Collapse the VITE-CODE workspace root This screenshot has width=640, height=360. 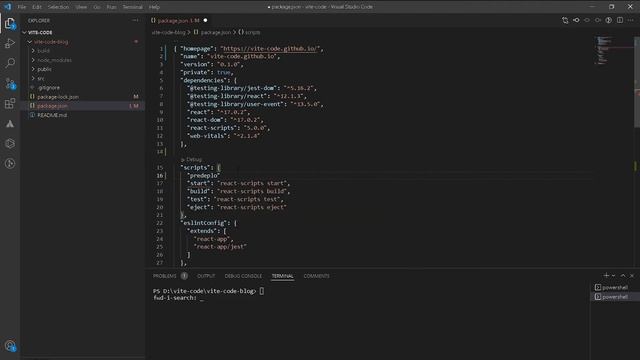24,32
